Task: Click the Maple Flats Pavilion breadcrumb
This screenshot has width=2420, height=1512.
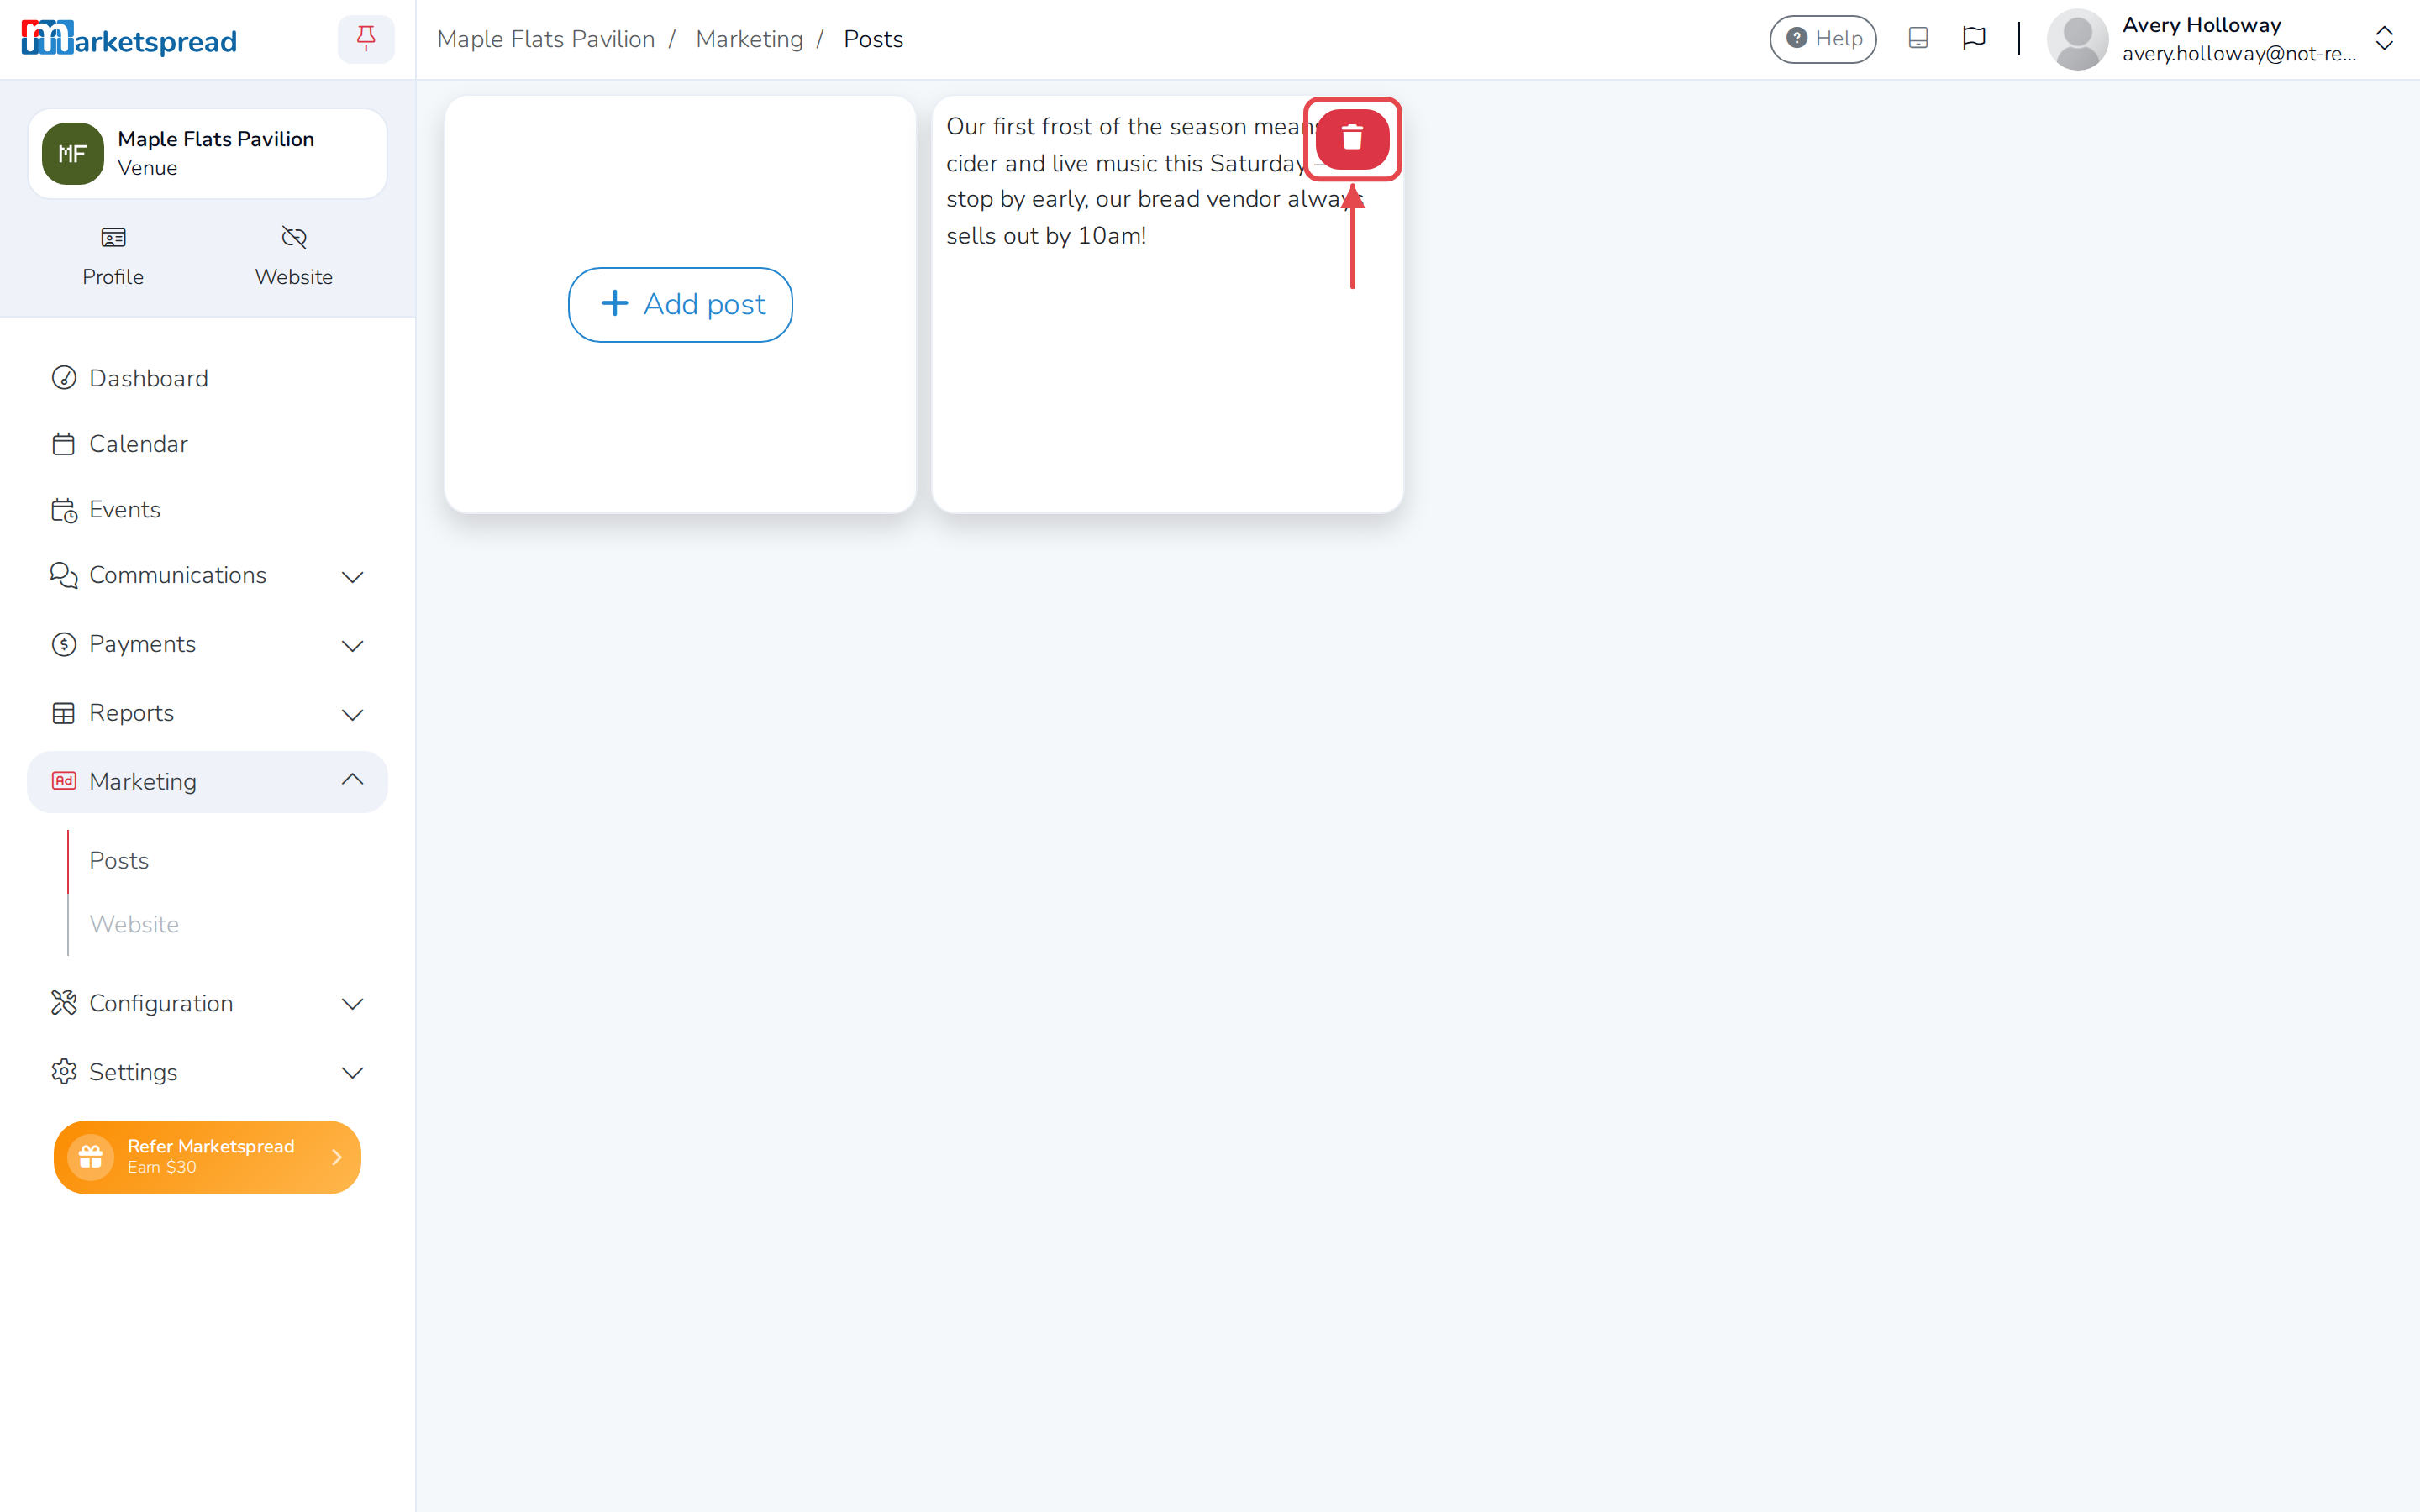Action: [x=546, y=39]
